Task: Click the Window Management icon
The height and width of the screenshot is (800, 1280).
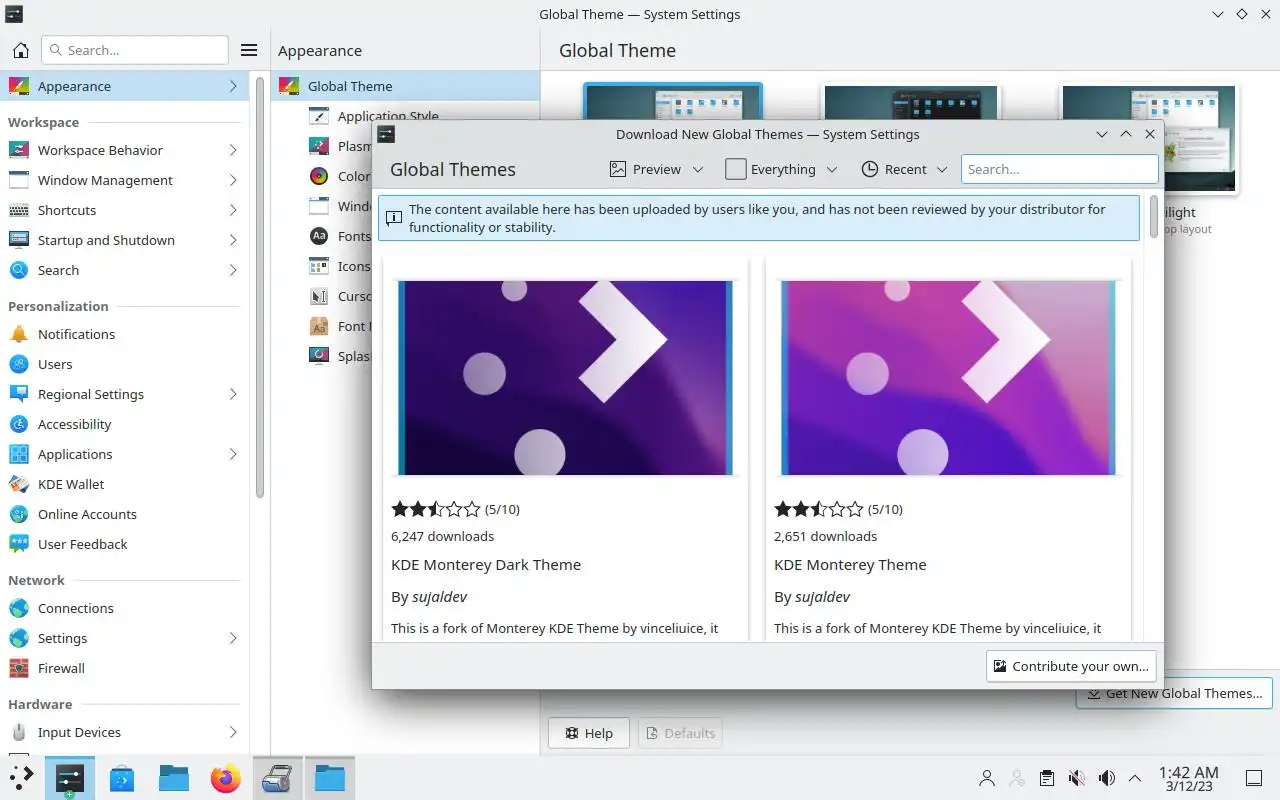Action: 19,180
